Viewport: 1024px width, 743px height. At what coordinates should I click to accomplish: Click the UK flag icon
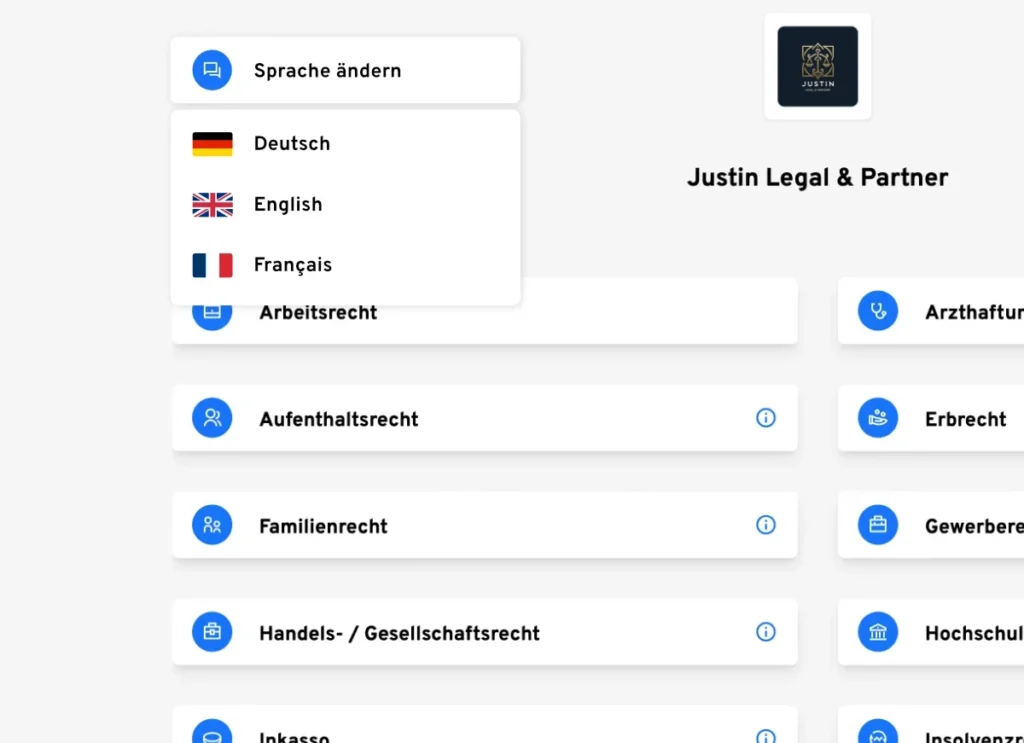[212, 205]
